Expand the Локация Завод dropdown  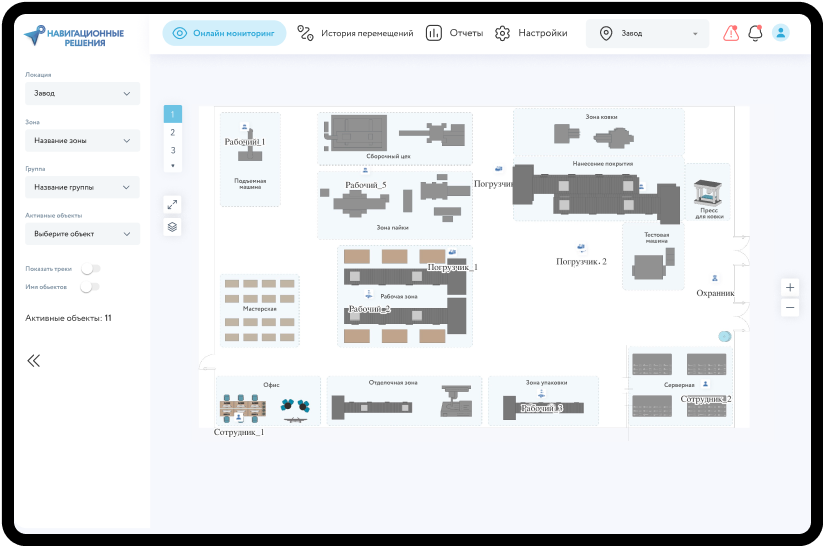click(82, 93)
